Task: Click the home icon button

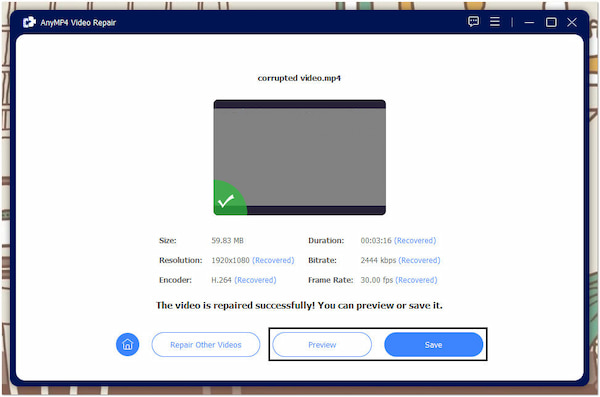Action: point(127,344)
